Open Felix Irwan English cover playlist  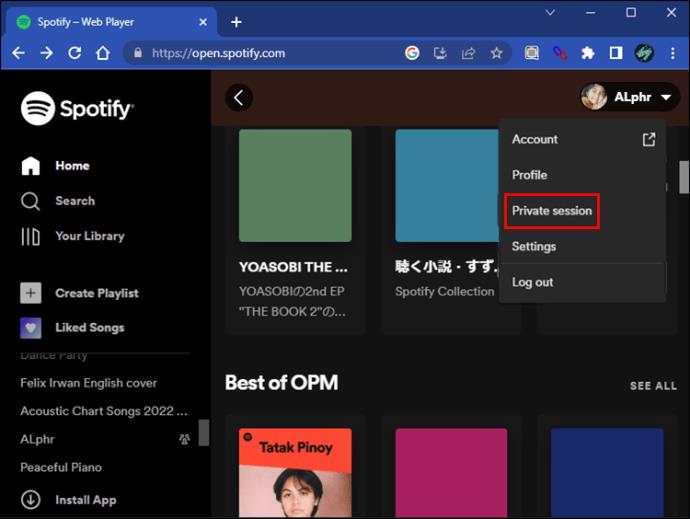point(88,383)
